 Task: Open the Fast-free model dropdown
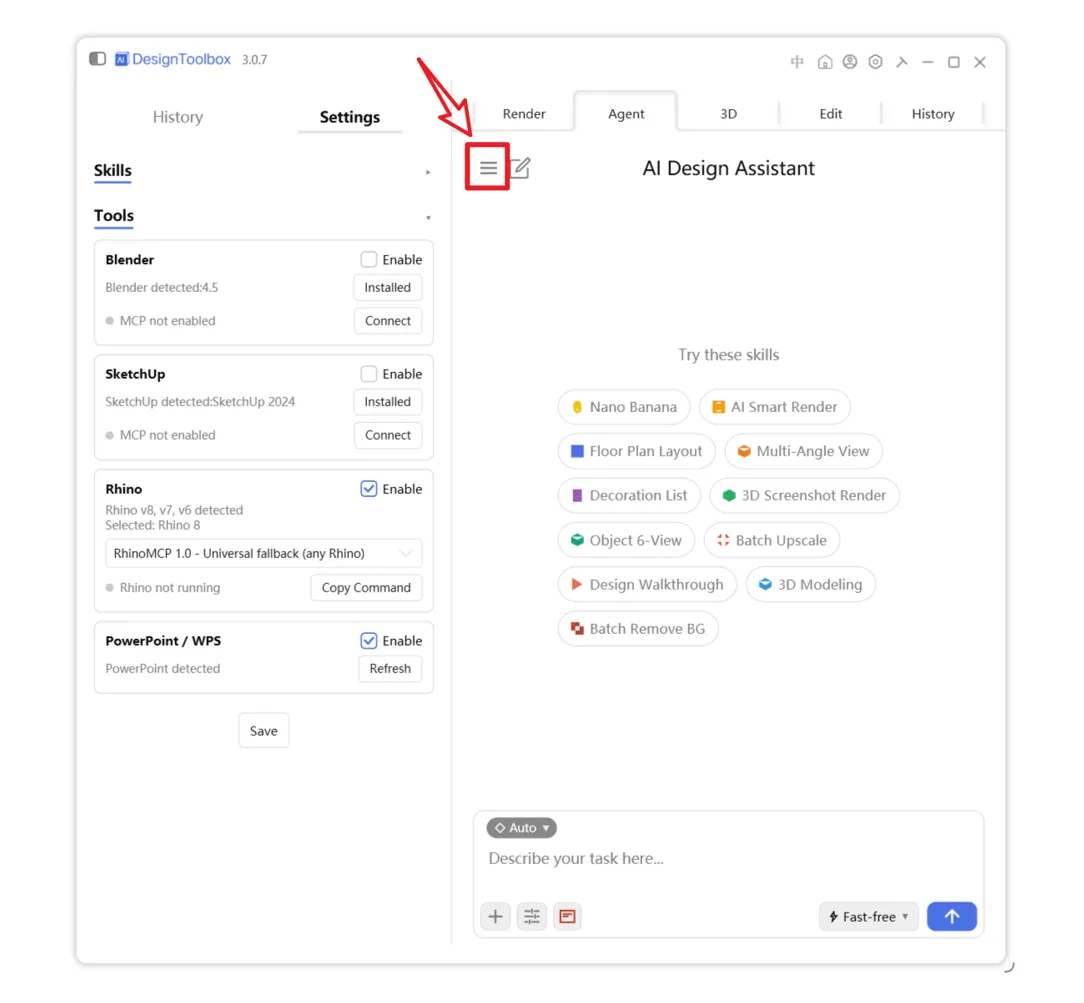coord(868,917)
